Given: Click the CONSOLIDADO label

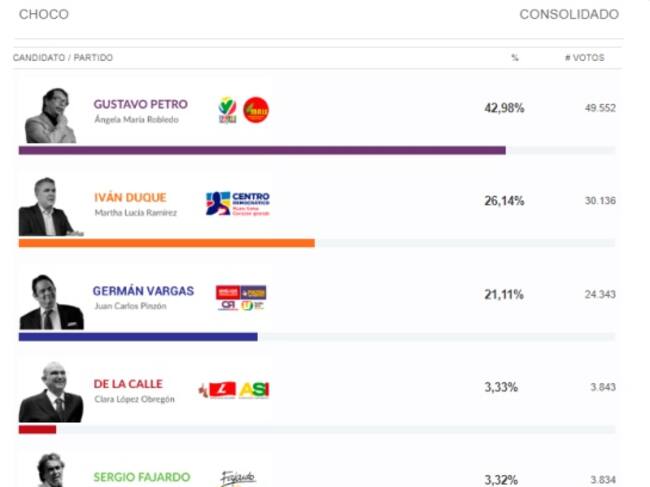Looking at the screenshot, I should 568,15.
